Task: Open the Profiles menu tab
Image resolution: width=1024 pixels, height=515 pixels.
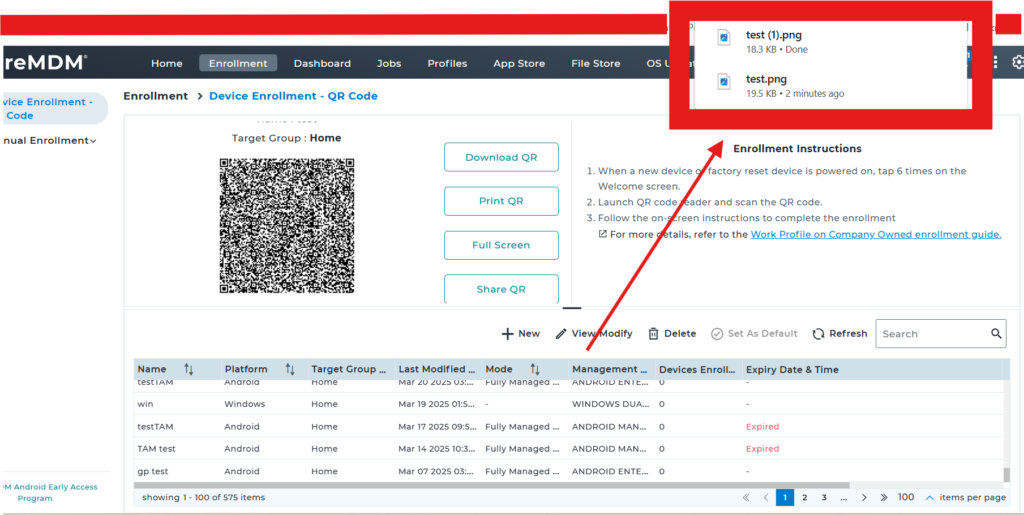Action: pyautogui.click(x=447, y=63)
